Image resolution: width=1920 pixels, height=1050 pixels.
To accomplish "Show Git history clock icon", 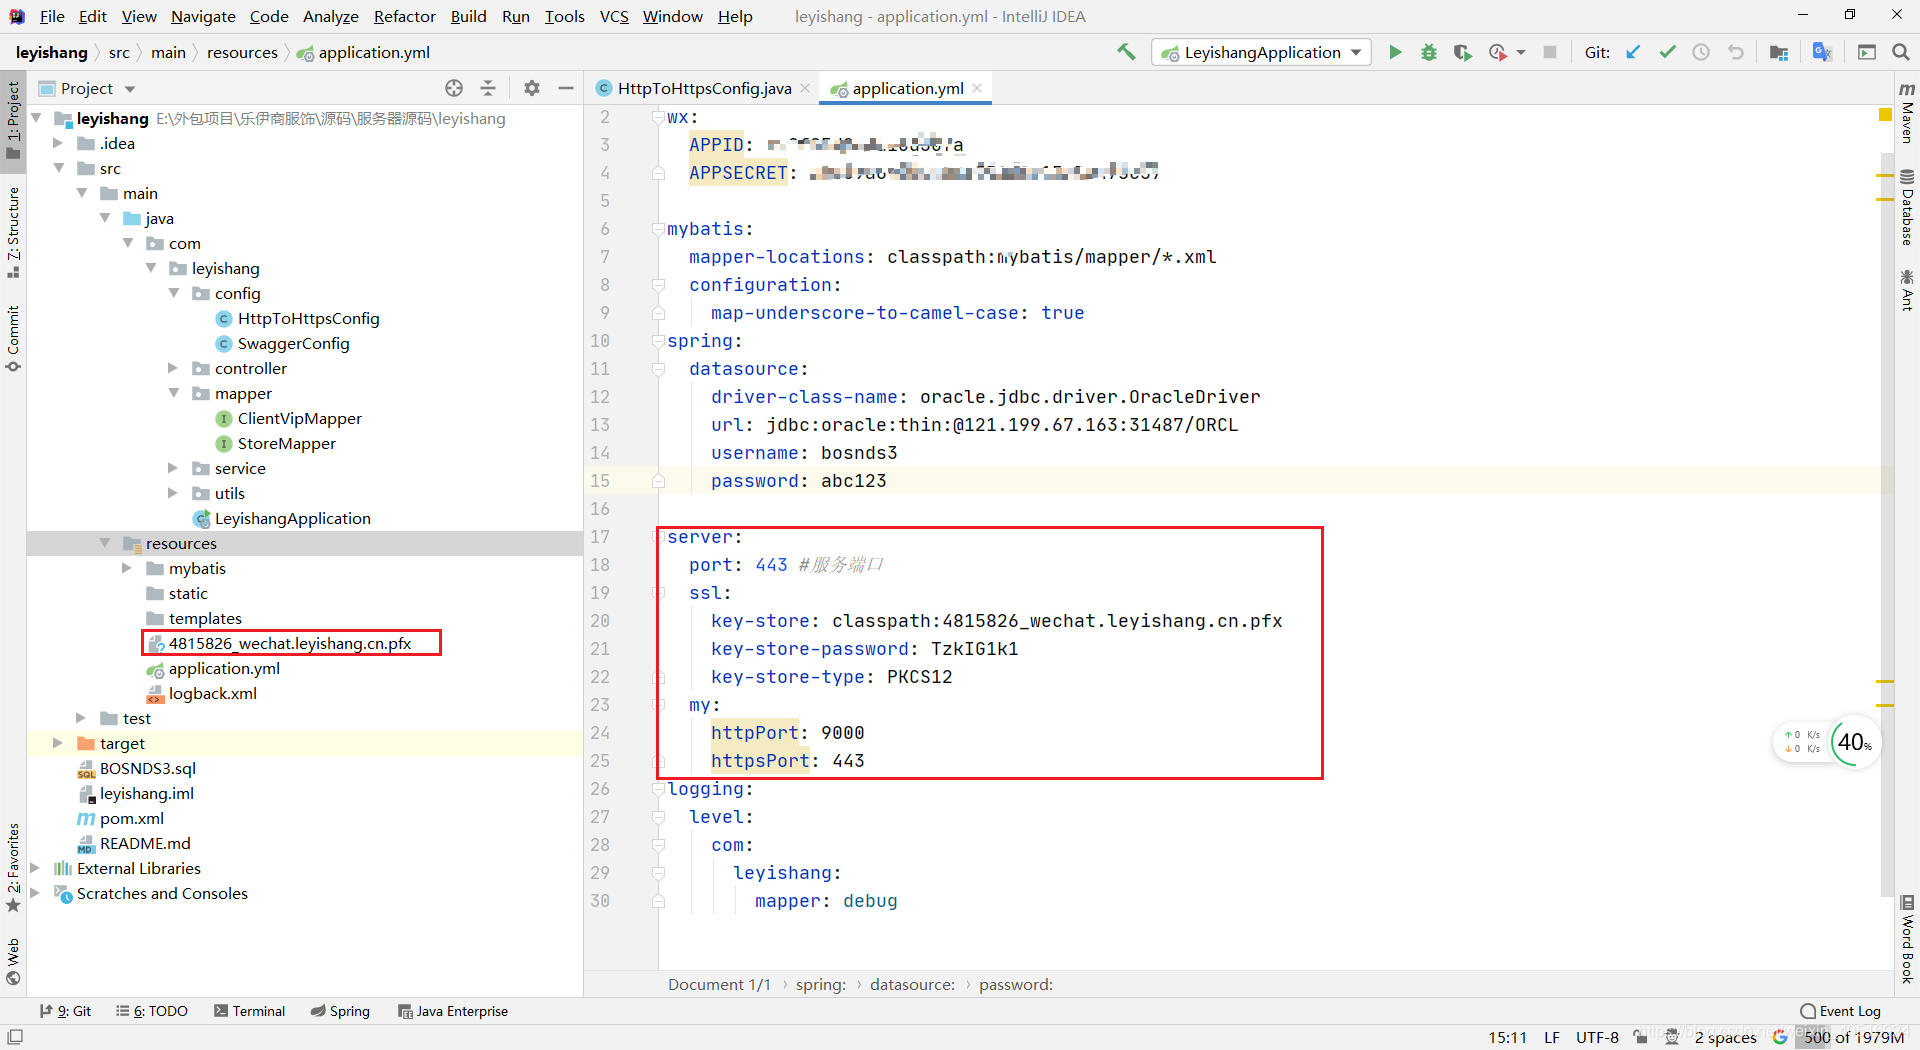I will [1701, 52].
